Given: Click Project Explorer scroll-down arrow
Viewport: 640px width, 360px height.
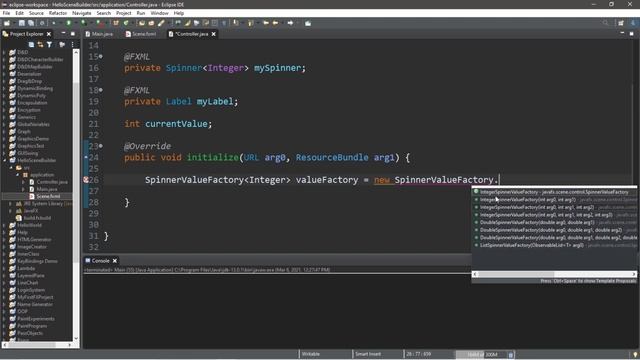Looking at the screenshot, I should point(76,338).
